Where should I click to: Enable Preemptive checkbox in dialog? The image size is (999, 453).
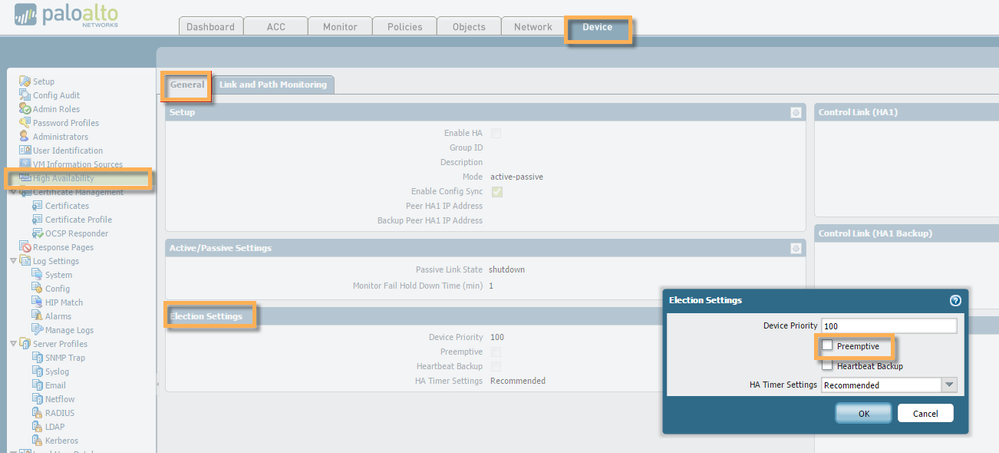pyautogui.click(x=827, y=346)
